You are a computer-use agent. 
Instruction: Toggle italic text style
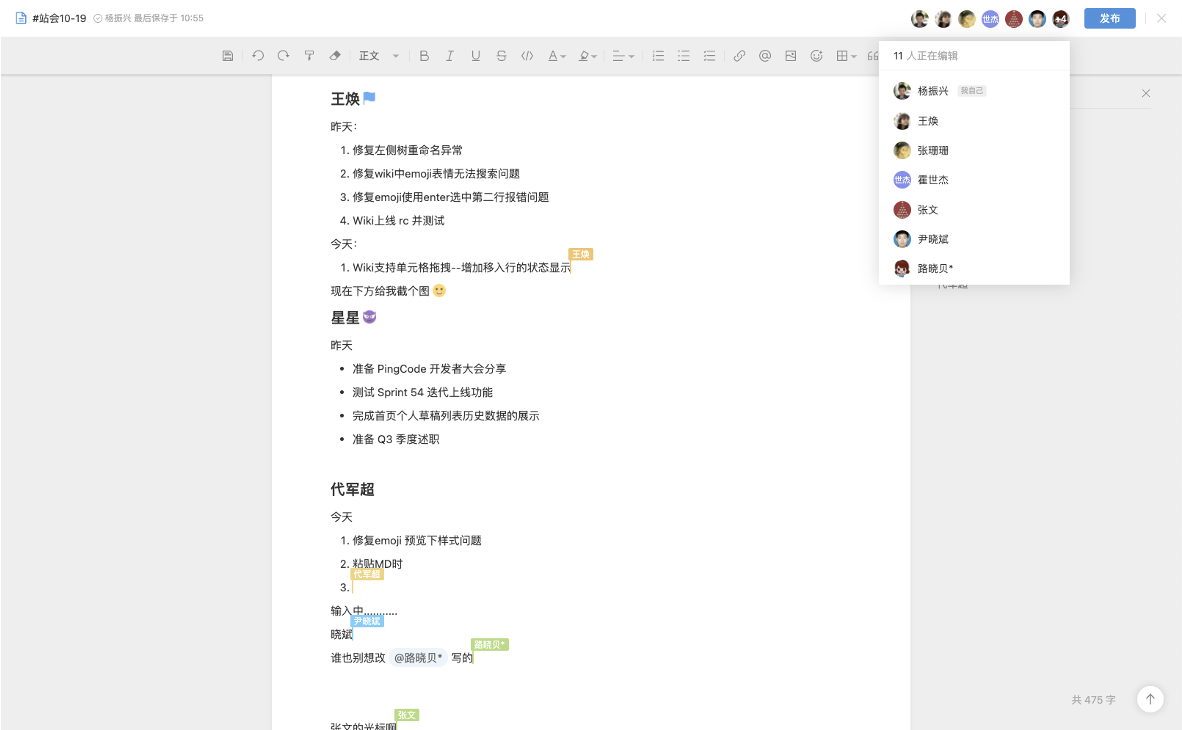(450, 56)
